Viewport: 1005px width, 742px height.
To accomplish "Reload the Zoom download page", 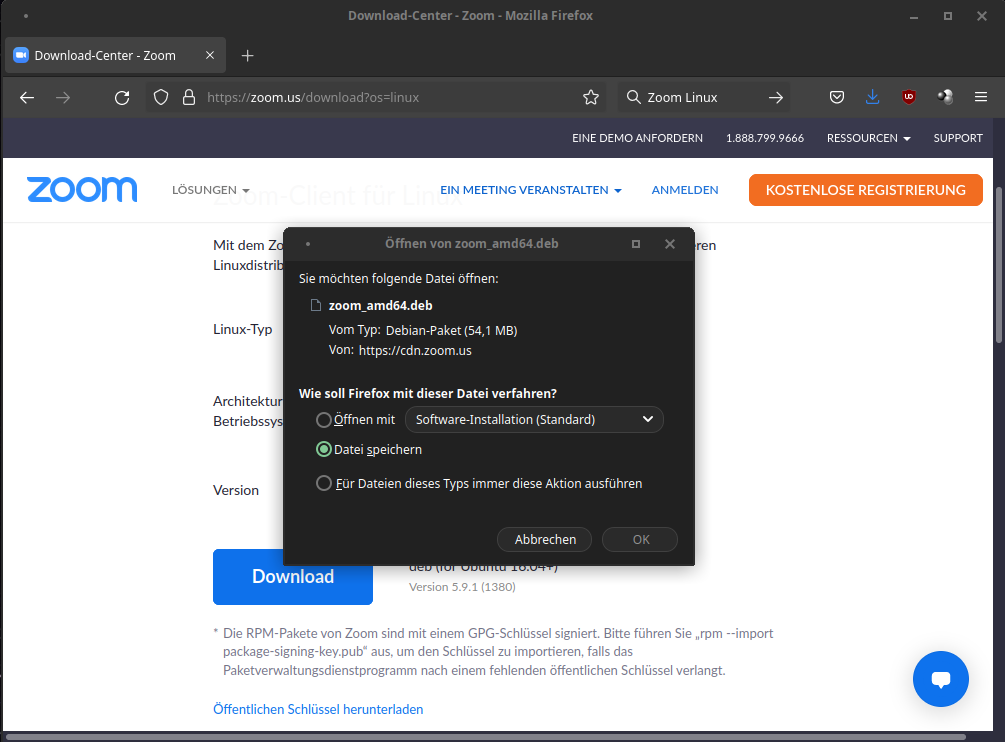I will 122,97.
